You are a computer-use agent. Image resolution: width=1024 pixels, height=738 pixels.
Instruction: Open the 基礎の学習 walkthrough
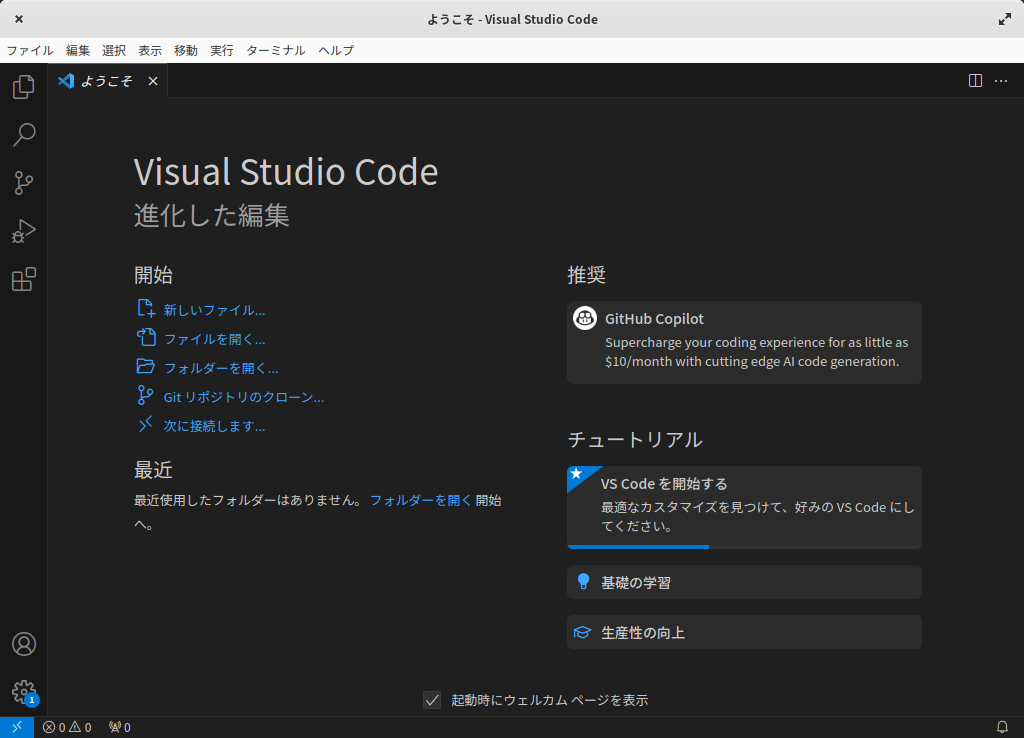744,582
